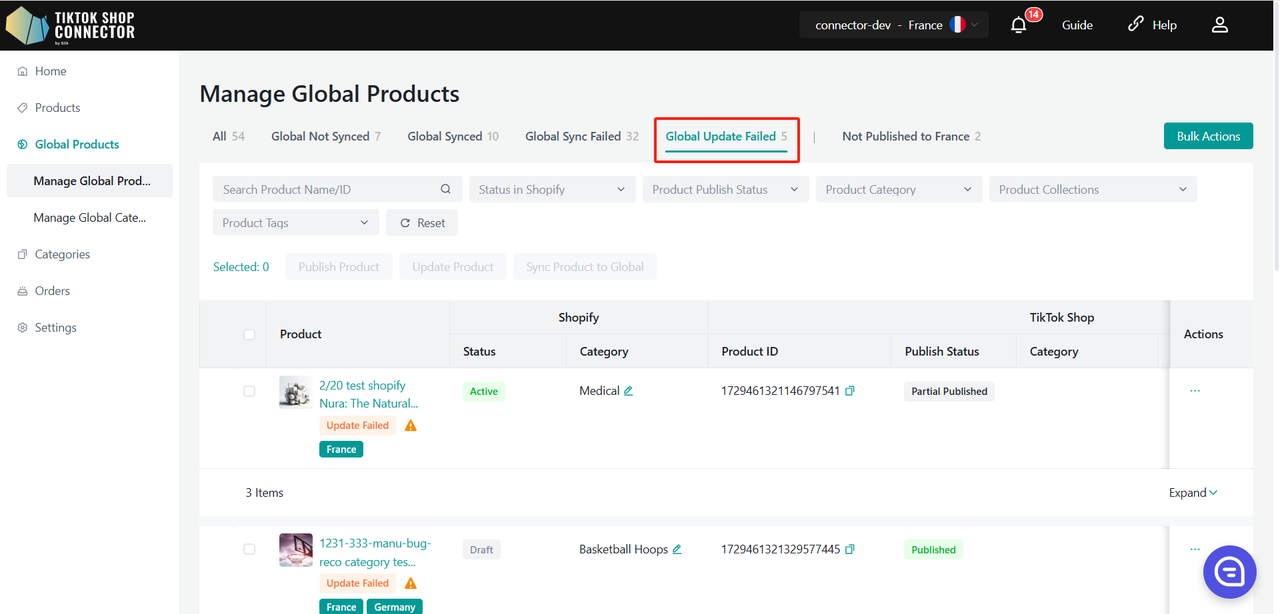1280x614 pixels.
Task: Open actions menu for 2/20 test shopify product
Action: pyautogui.click(x=1195, y=391)
